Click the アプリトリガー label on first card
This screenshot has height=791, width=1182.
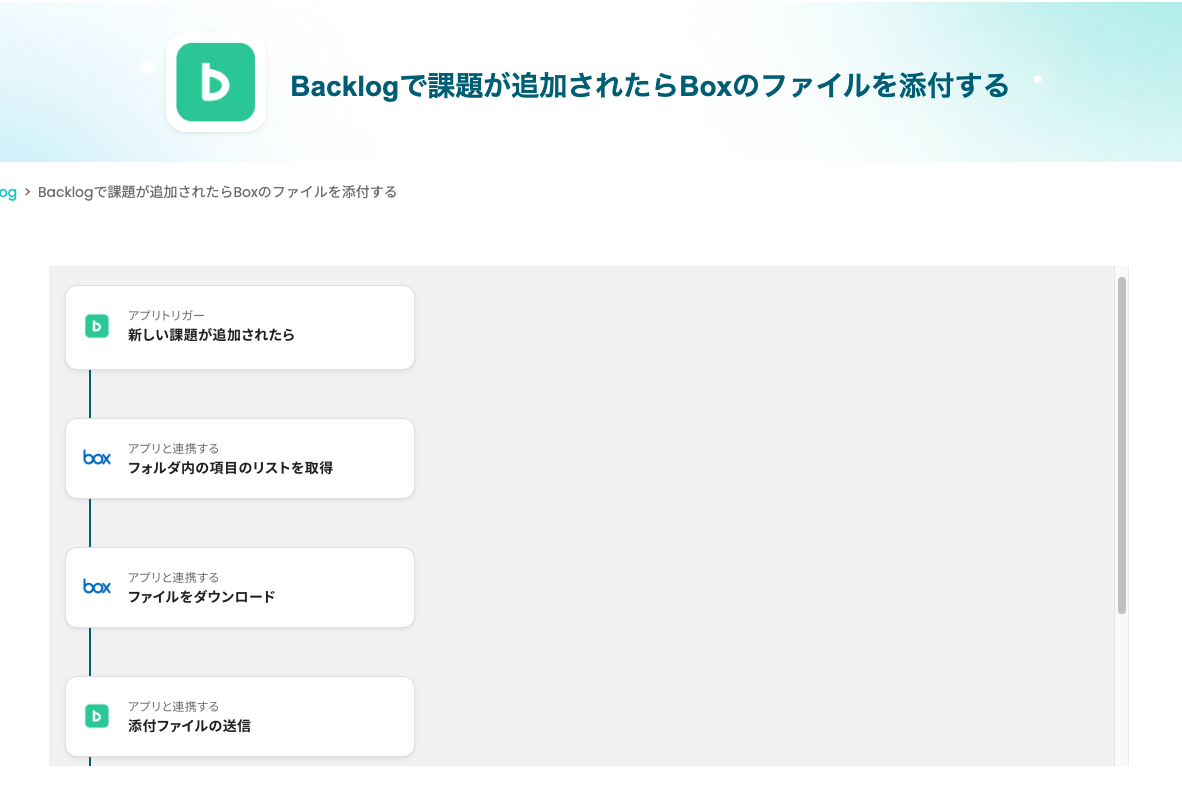tap(166, 315)
